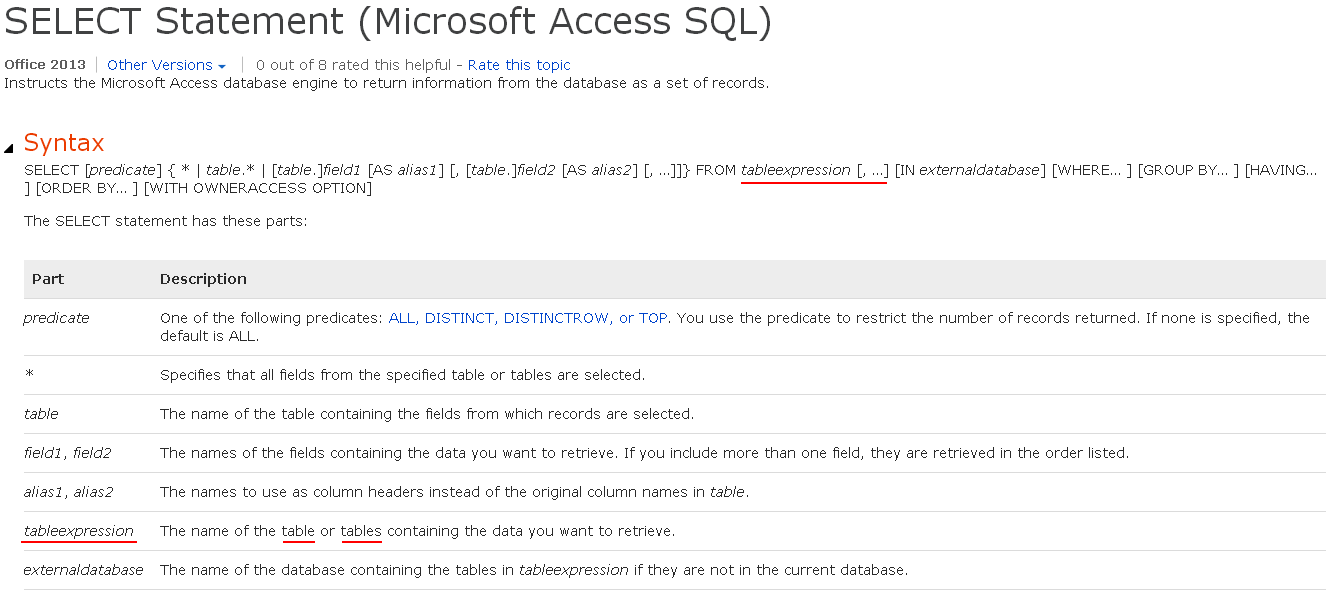
Task: Click the page title SELECT Statement
Action: [x=388, y=22]
